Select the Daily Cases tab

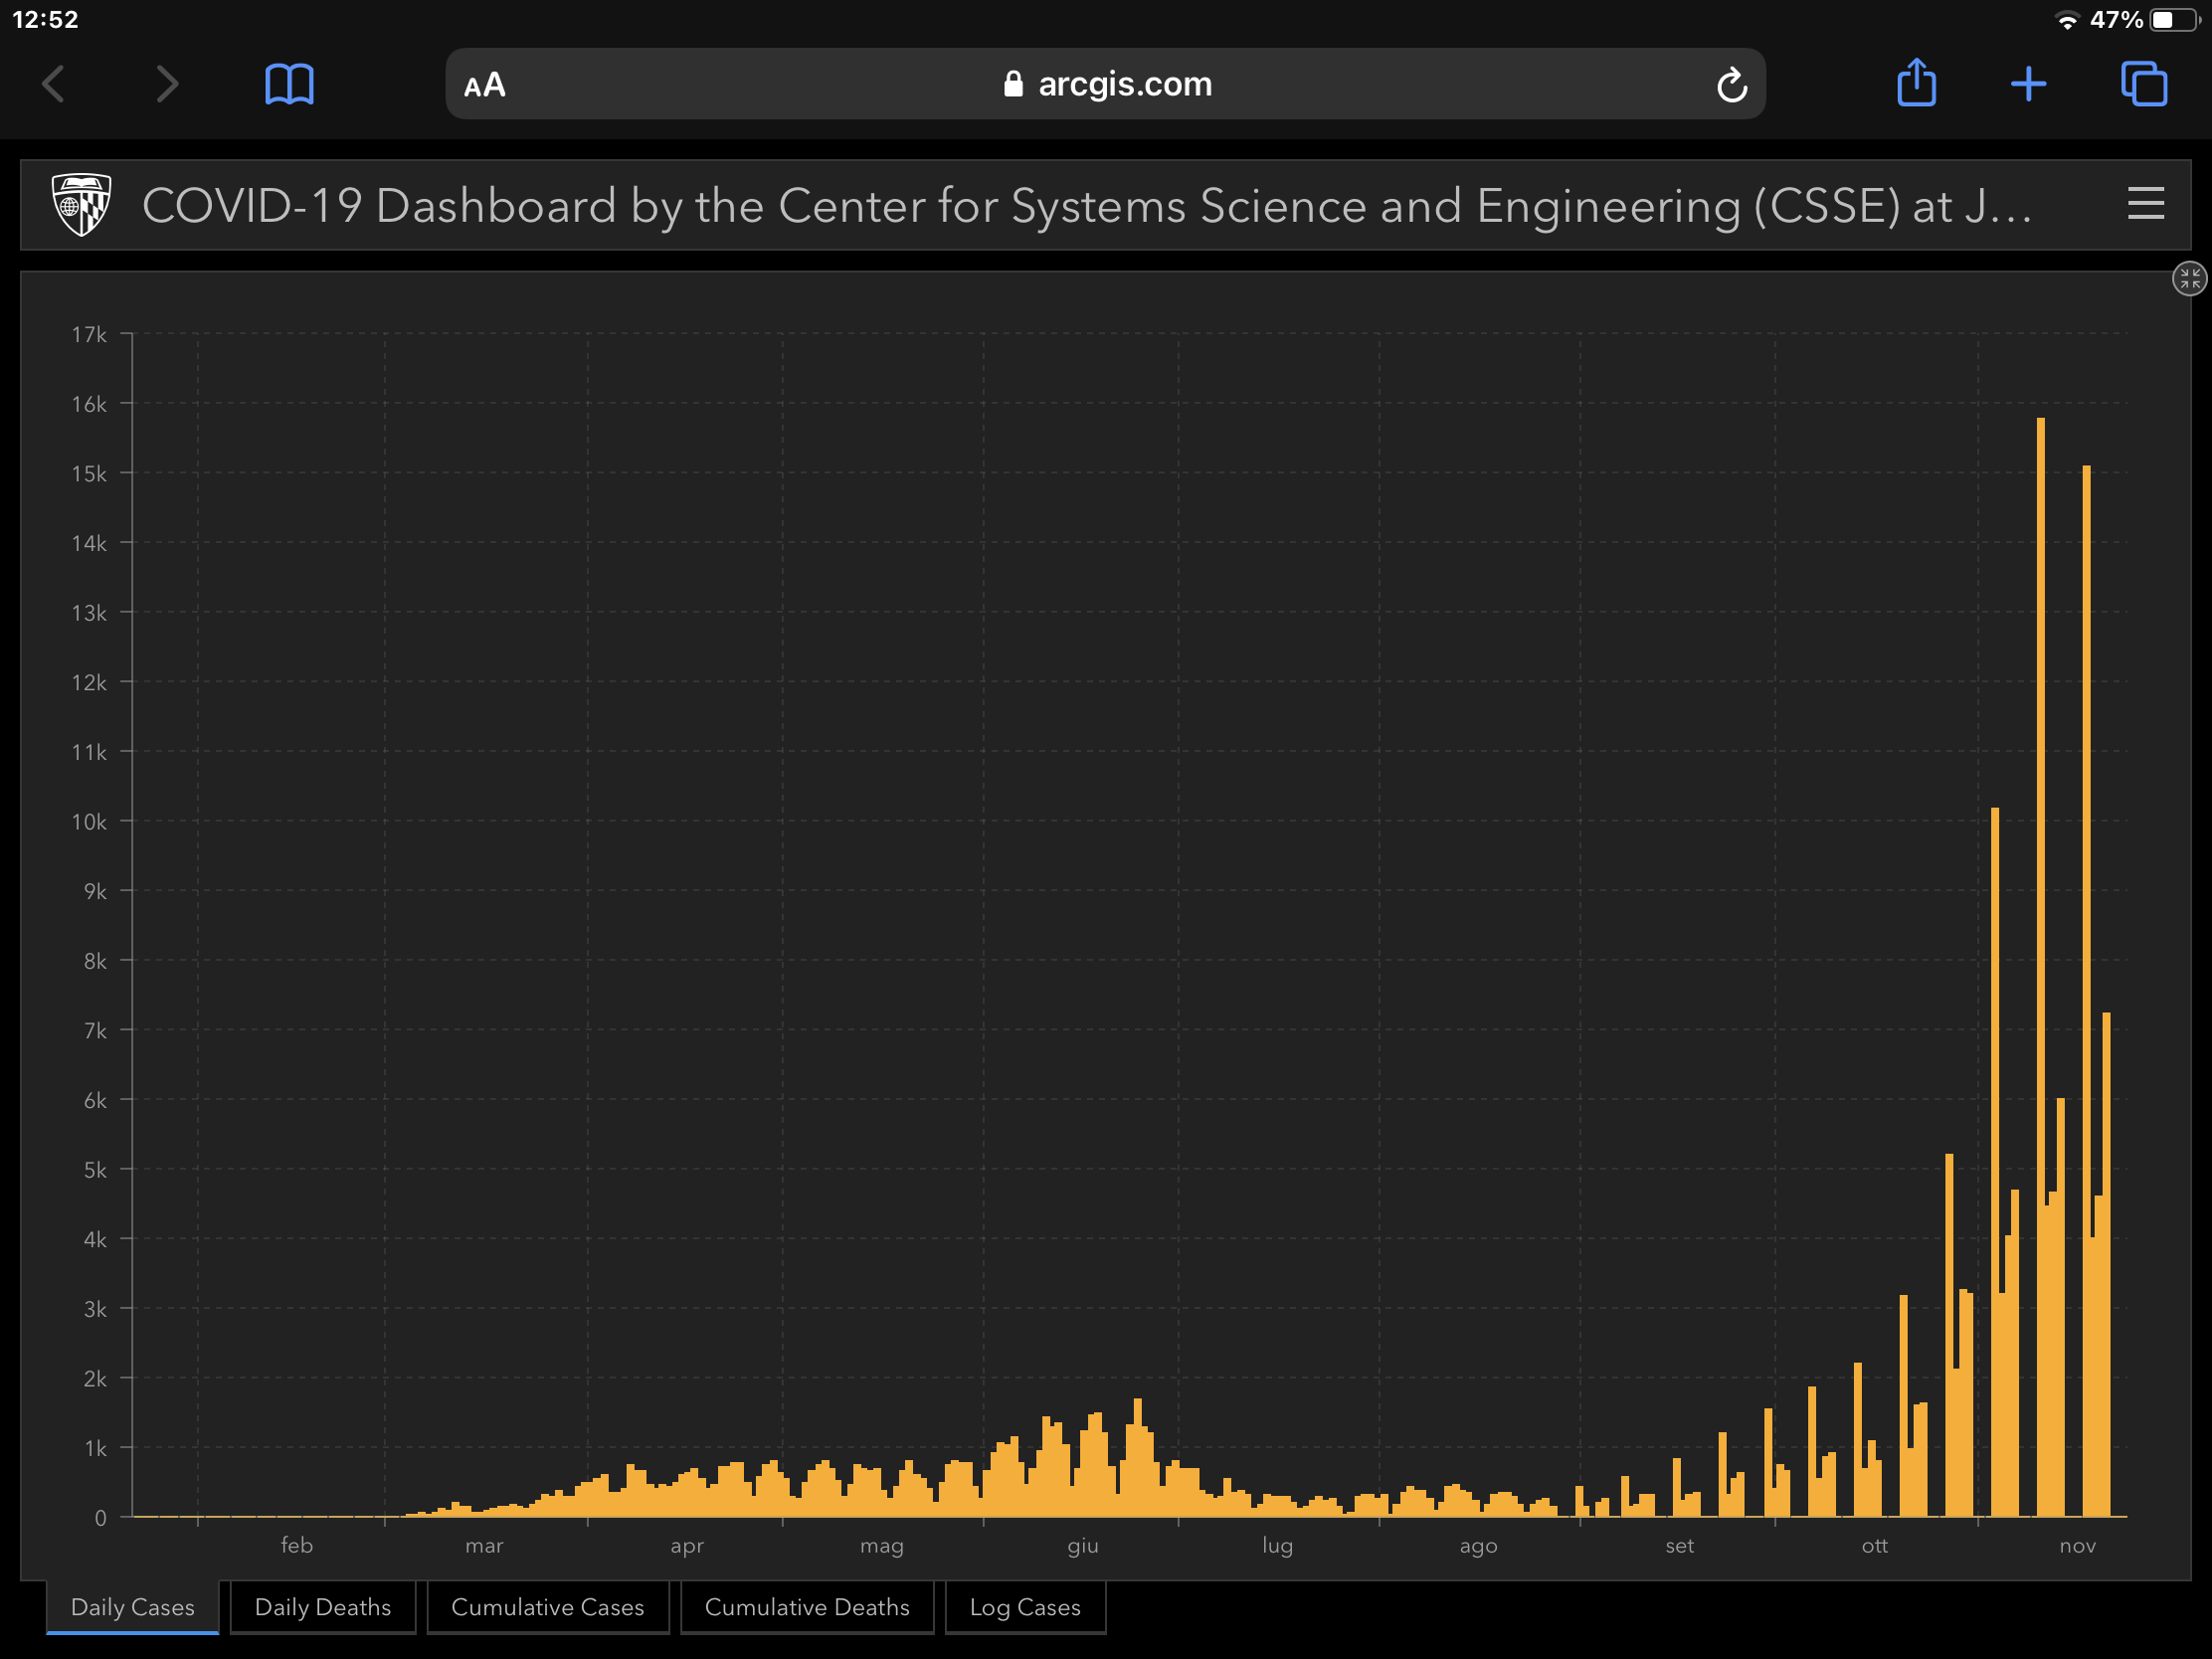133,1607
